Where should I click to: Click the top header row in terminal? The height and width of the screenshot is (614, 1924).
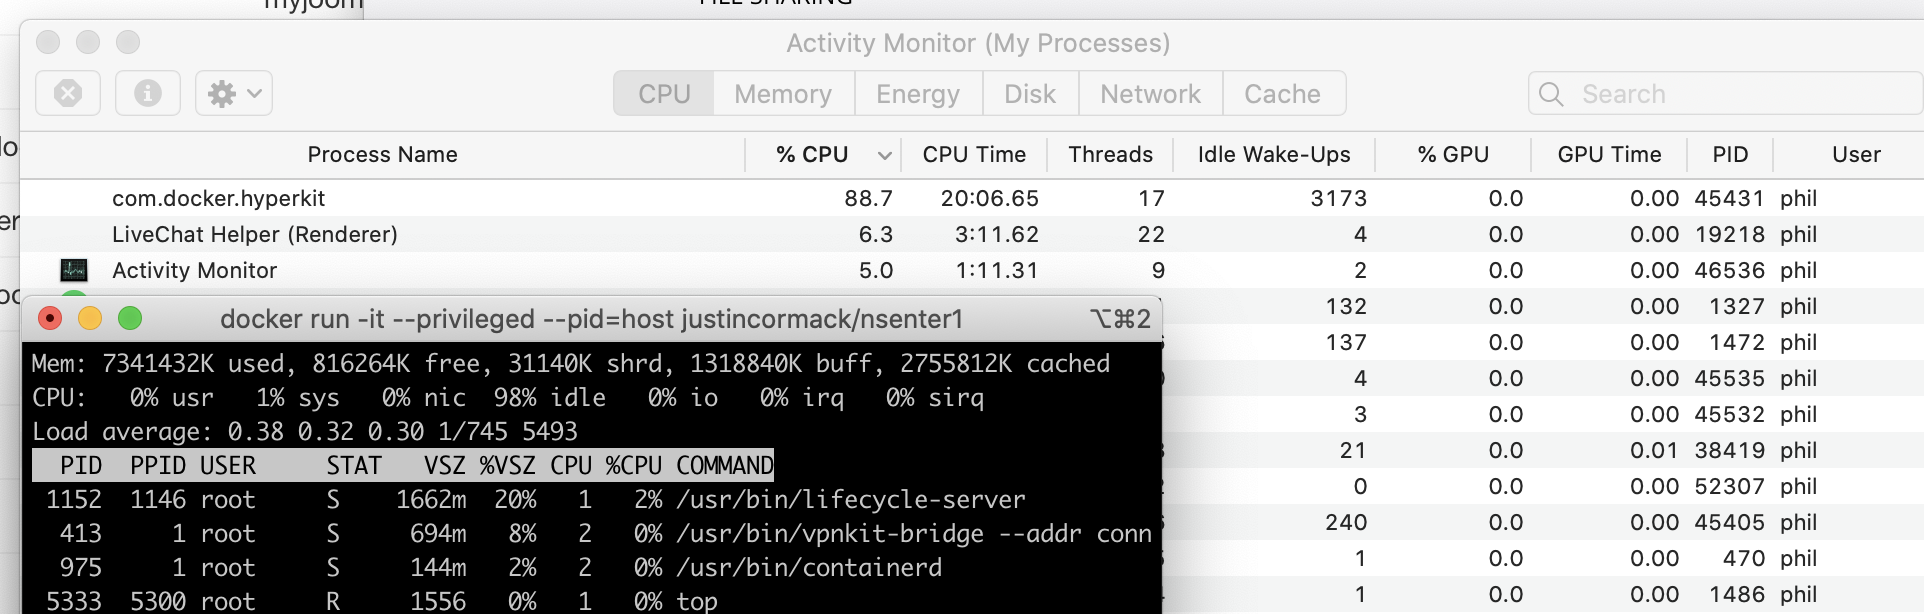pos(403,465)
